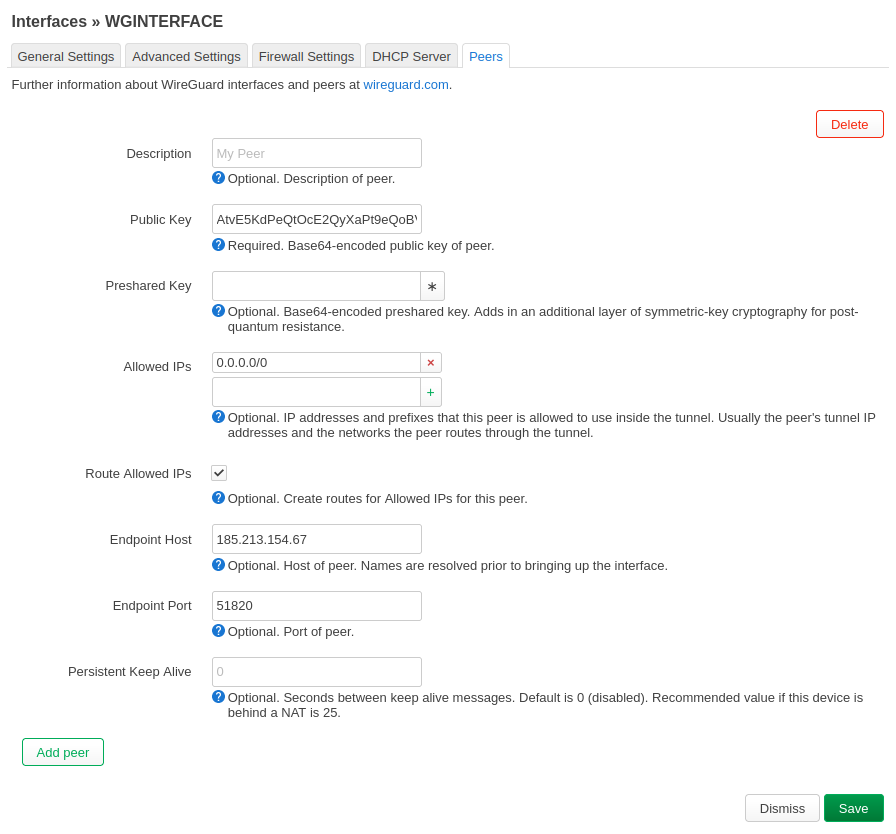Go to the Firewall Settings tab

[306, 56]
